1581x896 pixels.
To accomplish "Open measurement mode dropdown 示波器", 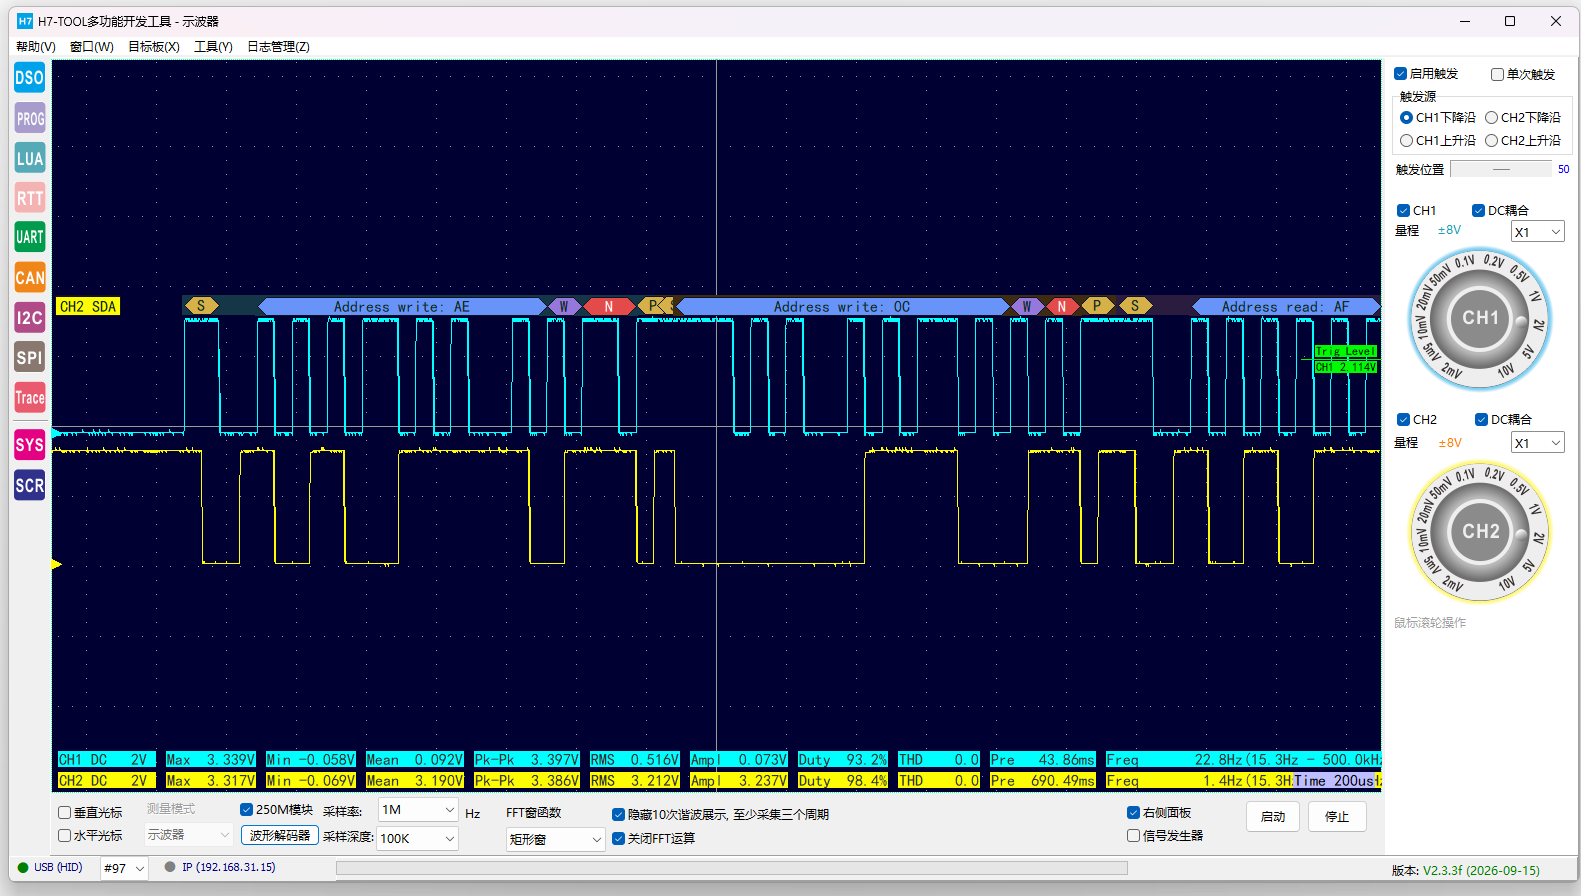I will tap(188, 834).
